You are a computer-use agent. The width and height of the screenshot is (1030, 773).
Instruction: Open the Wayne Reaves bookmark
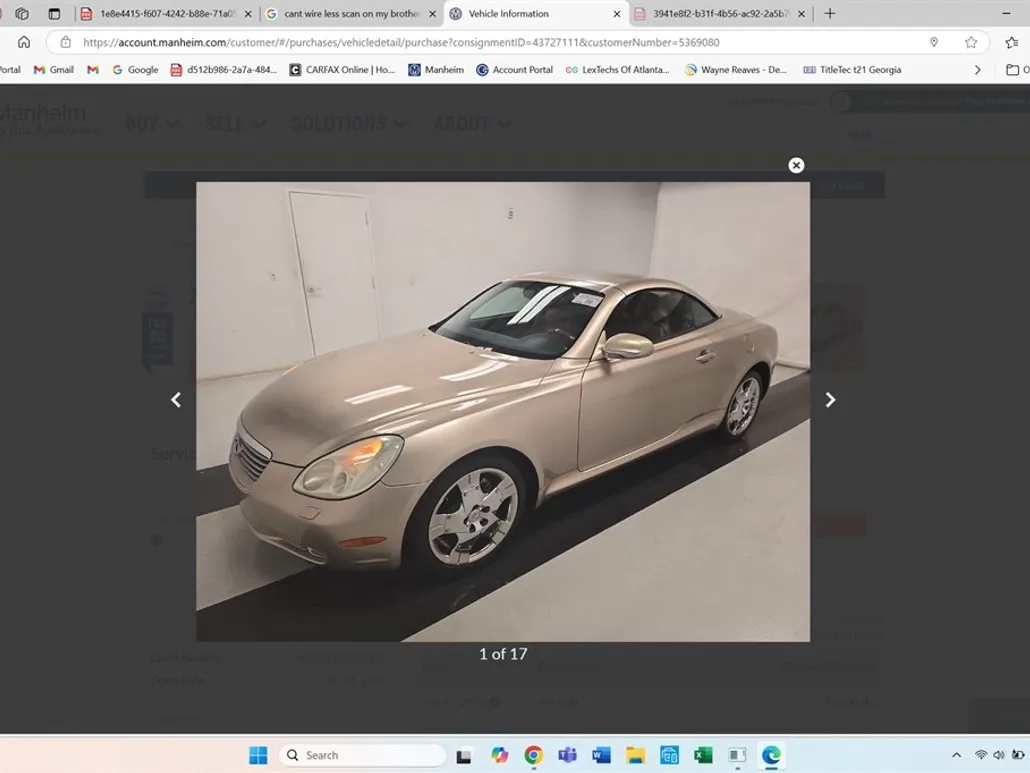pyautogui.click(x=736, y=70)
